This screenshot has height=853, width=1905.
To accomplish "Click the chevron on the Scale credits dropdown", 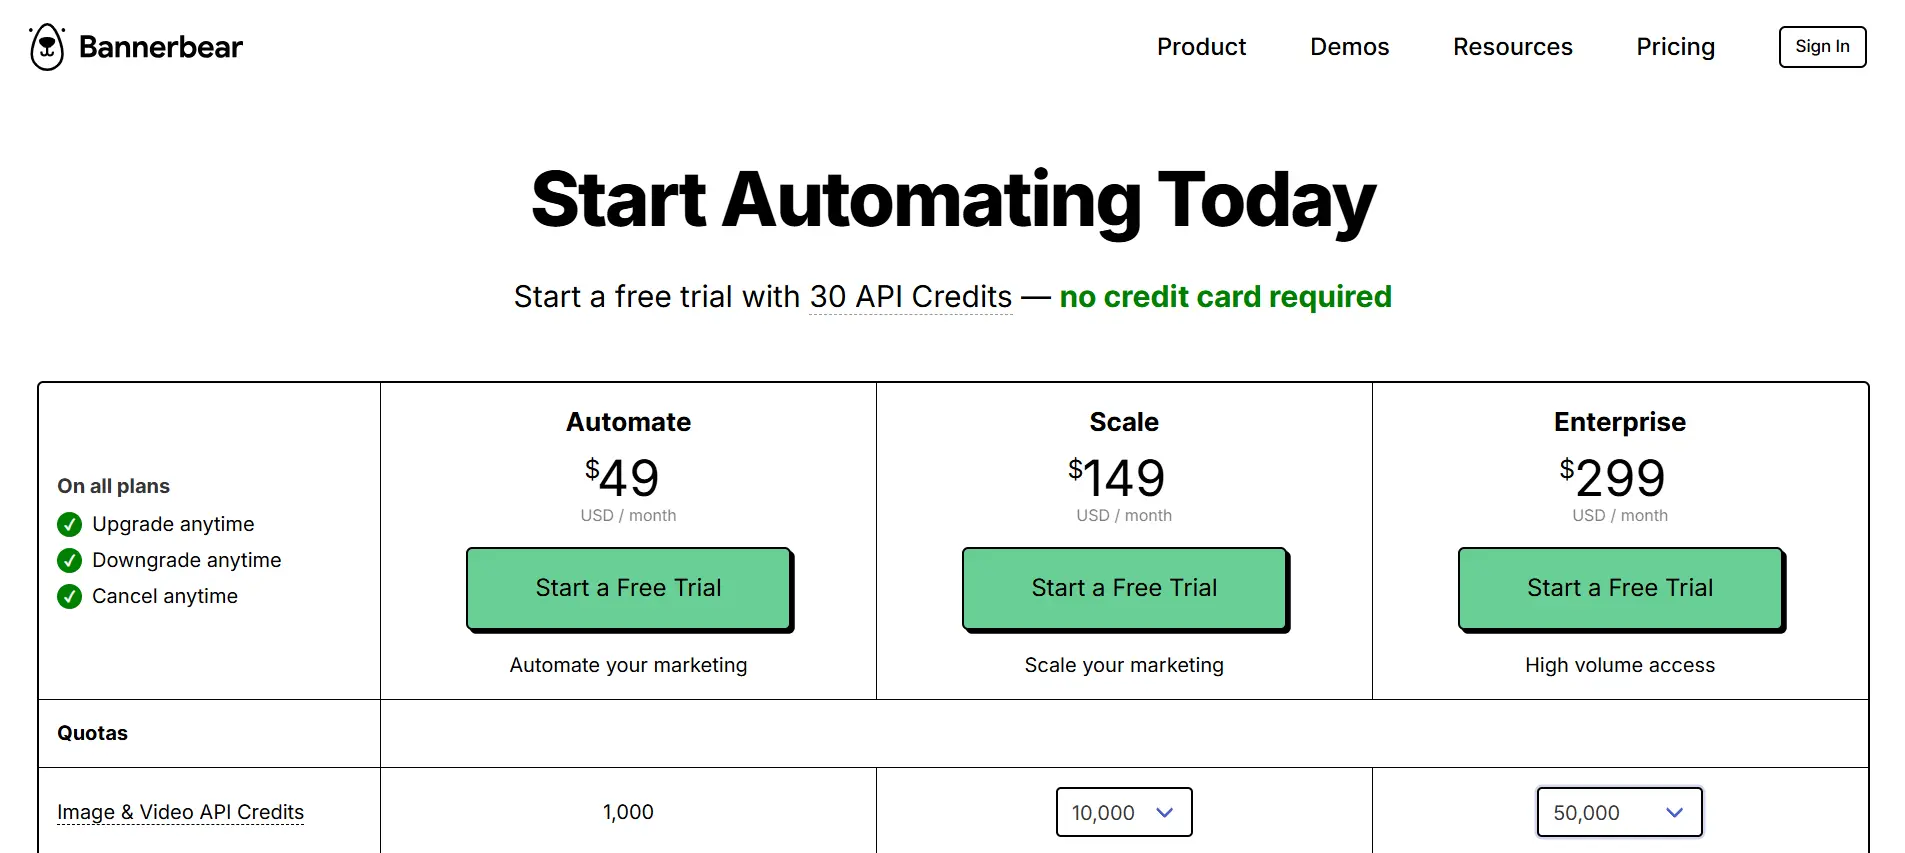I will [1166, 812].
